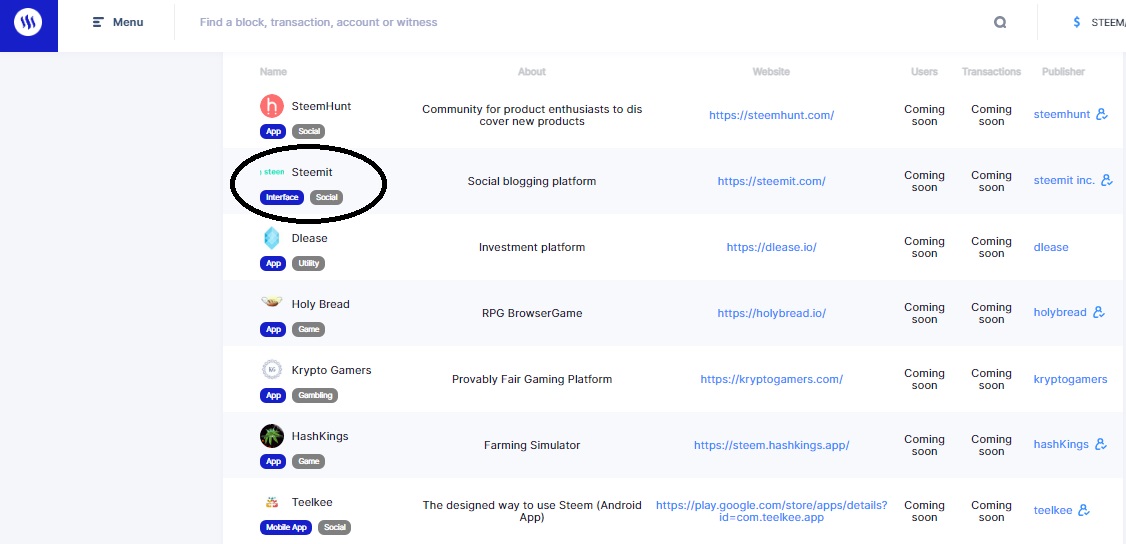Click the Teelkee app logo
The height and width of the screenshot is (544, 1126).
(271, 502)
